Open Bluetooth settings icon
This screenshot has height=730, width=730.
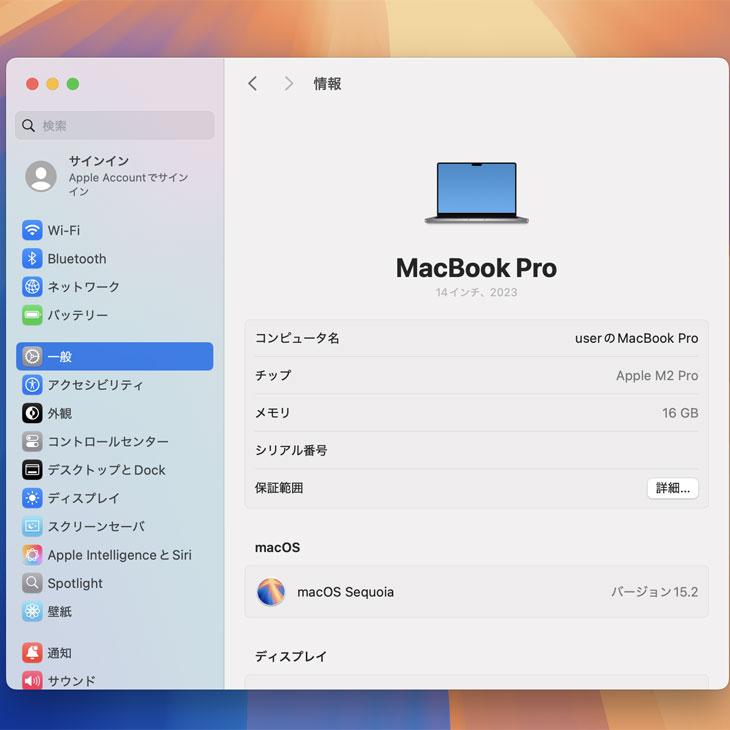[32, 259]
